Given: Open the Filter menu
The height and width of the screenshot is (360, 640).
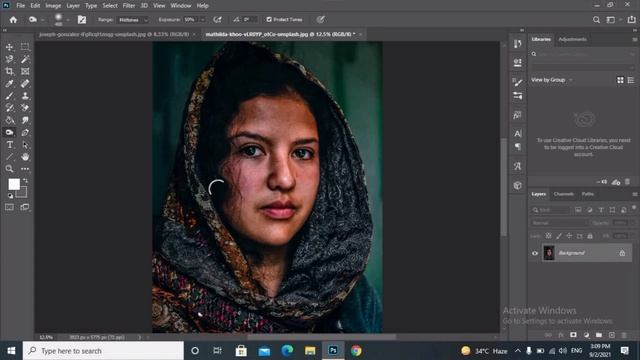Looking at the screenshot, I should (x=129, y=6).
